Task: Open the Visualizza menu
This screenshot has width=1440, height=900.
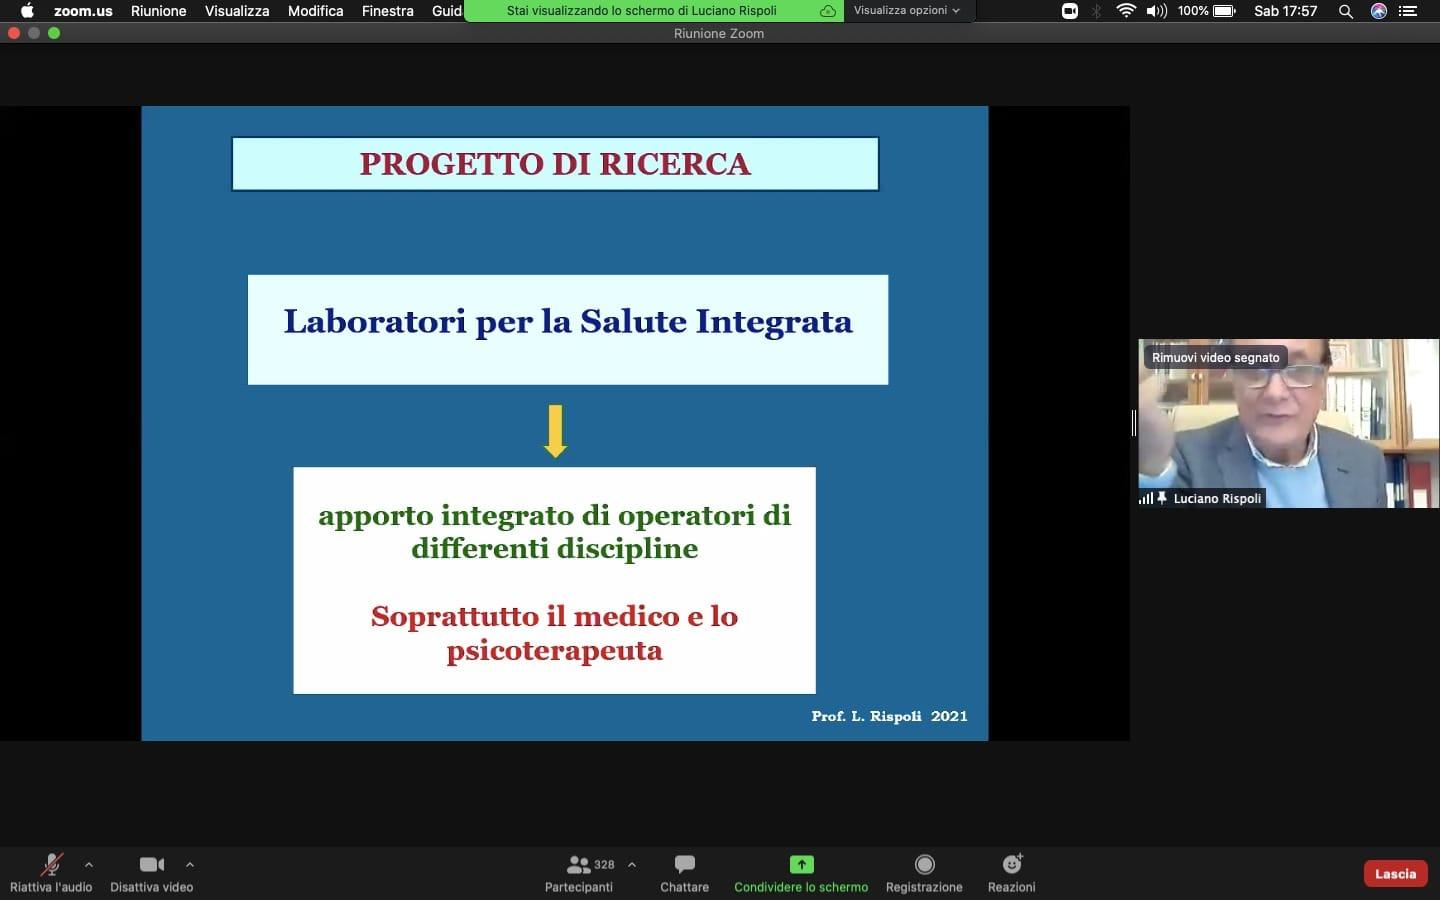Action: 237,11
